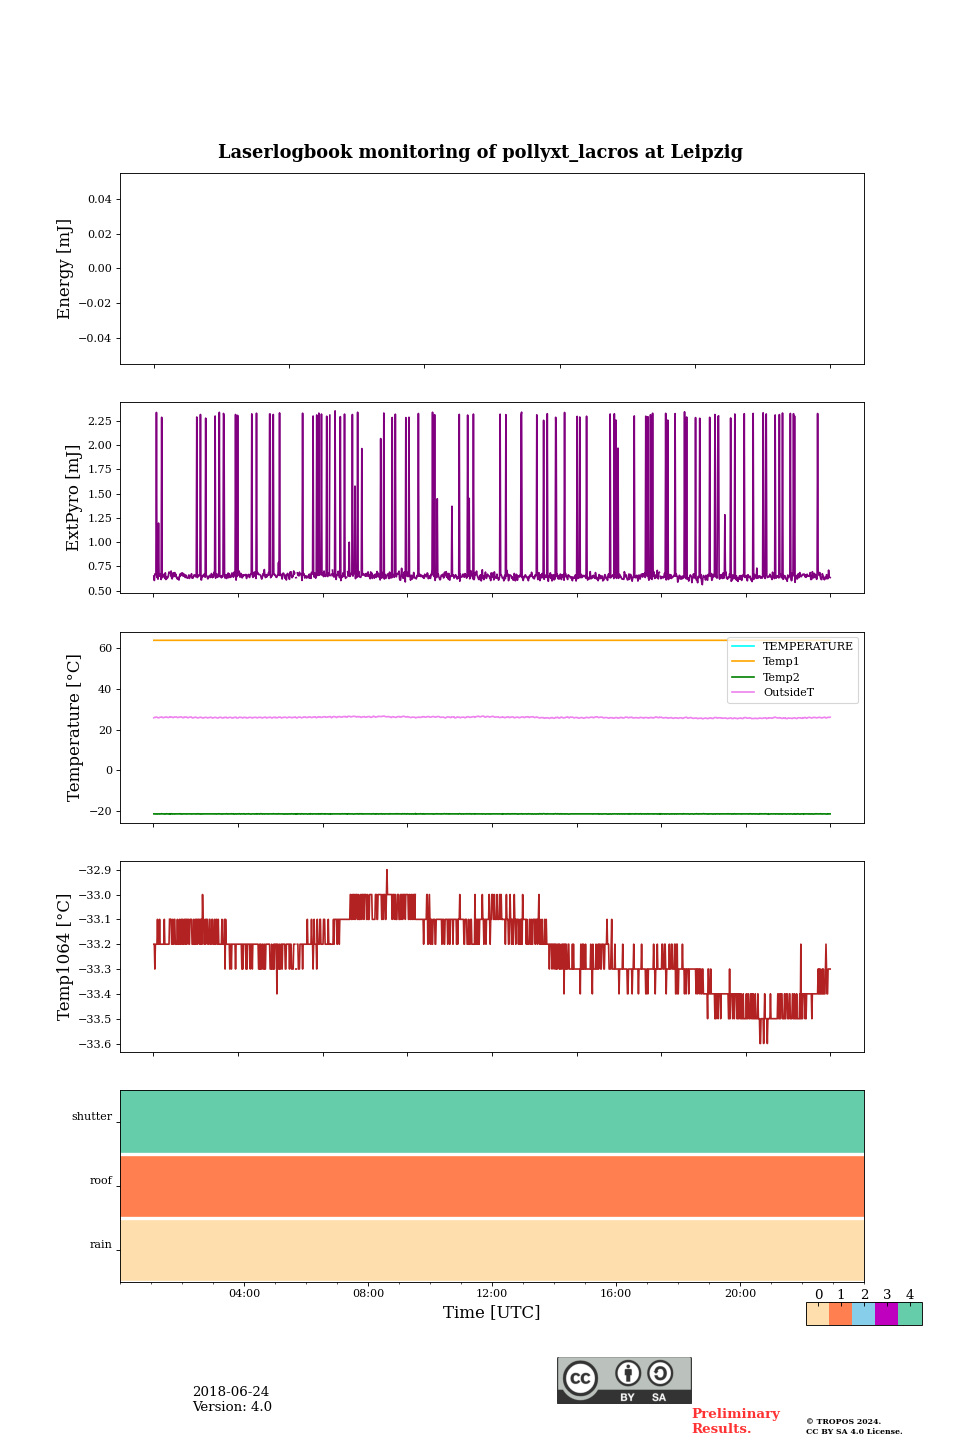Click the rain row label
The height and width of the screenshot is (1440, 960).
[101, 1245]
